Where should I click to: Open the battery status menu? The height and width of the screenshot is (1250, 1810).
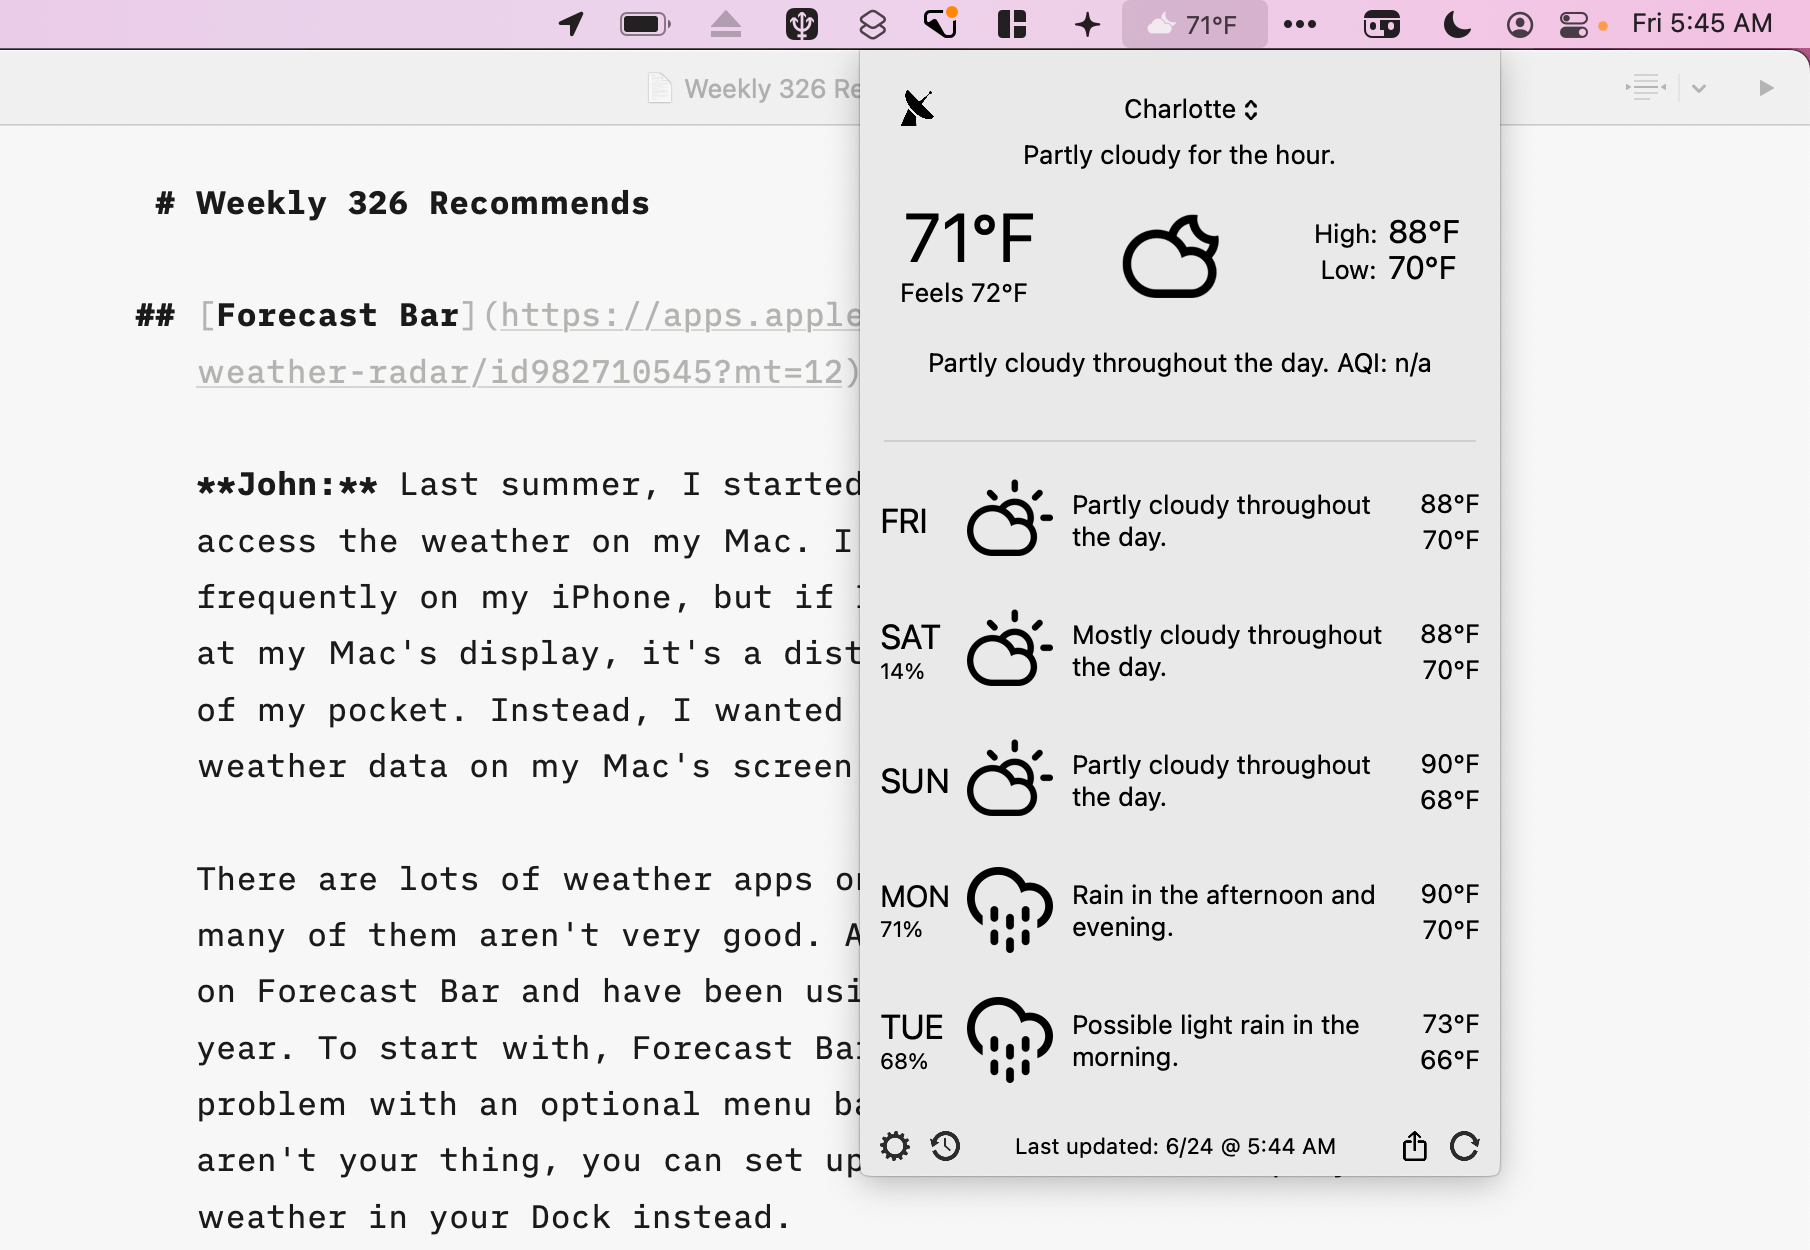point(645,24)
